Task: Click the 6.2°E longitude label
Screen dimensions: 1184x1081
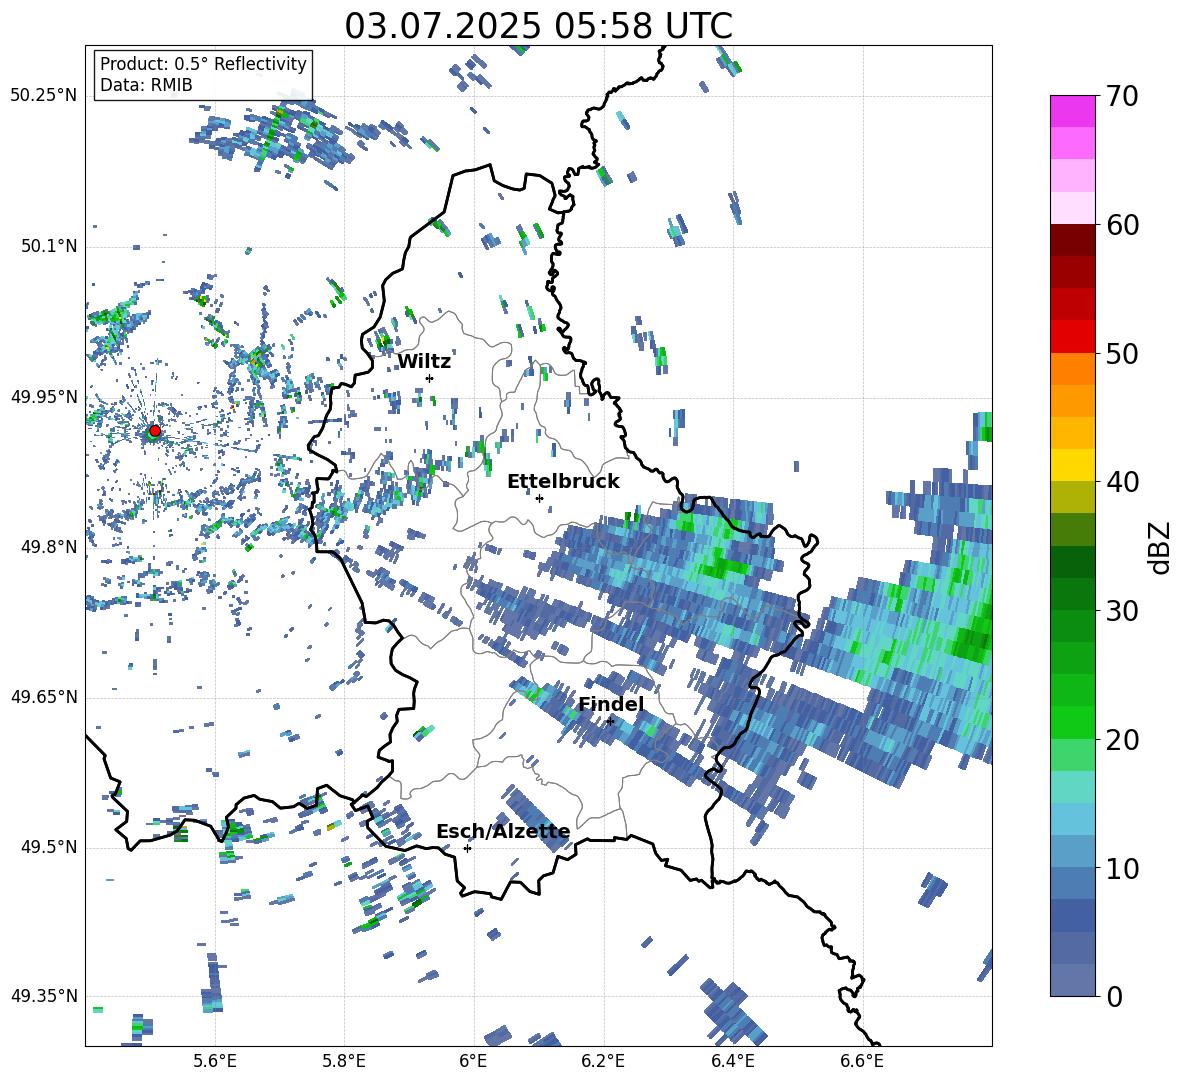Action: point(603,1061)
